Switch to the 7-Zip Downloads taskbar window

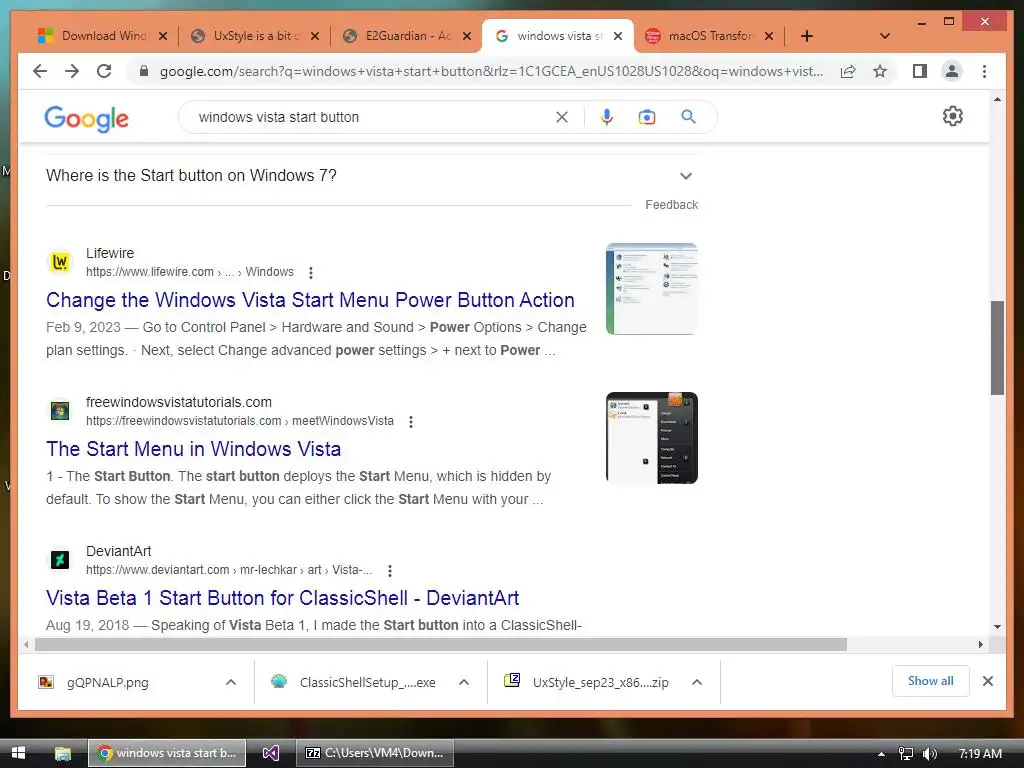(x=375, y=753)
